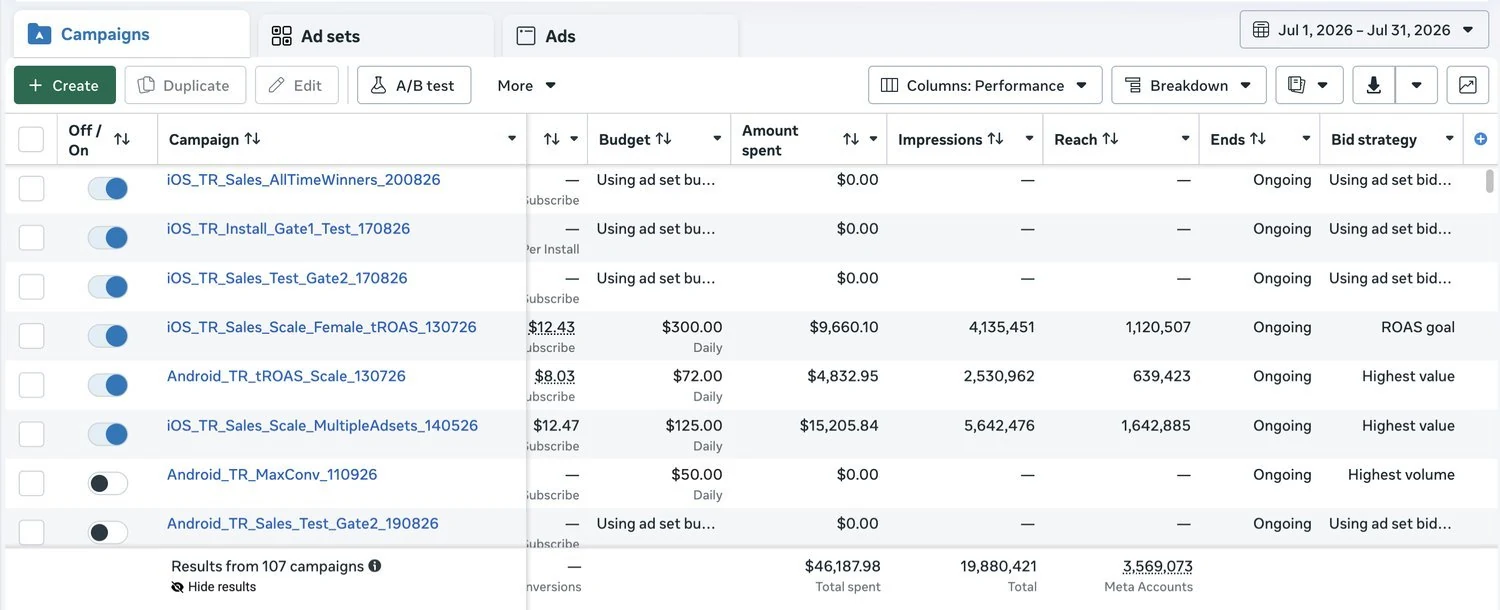Viewport: 1500px width, 610px height.
Task: Open Budget column header dropdown arrow
Action: pyautogui.click(x=716, y=139)
